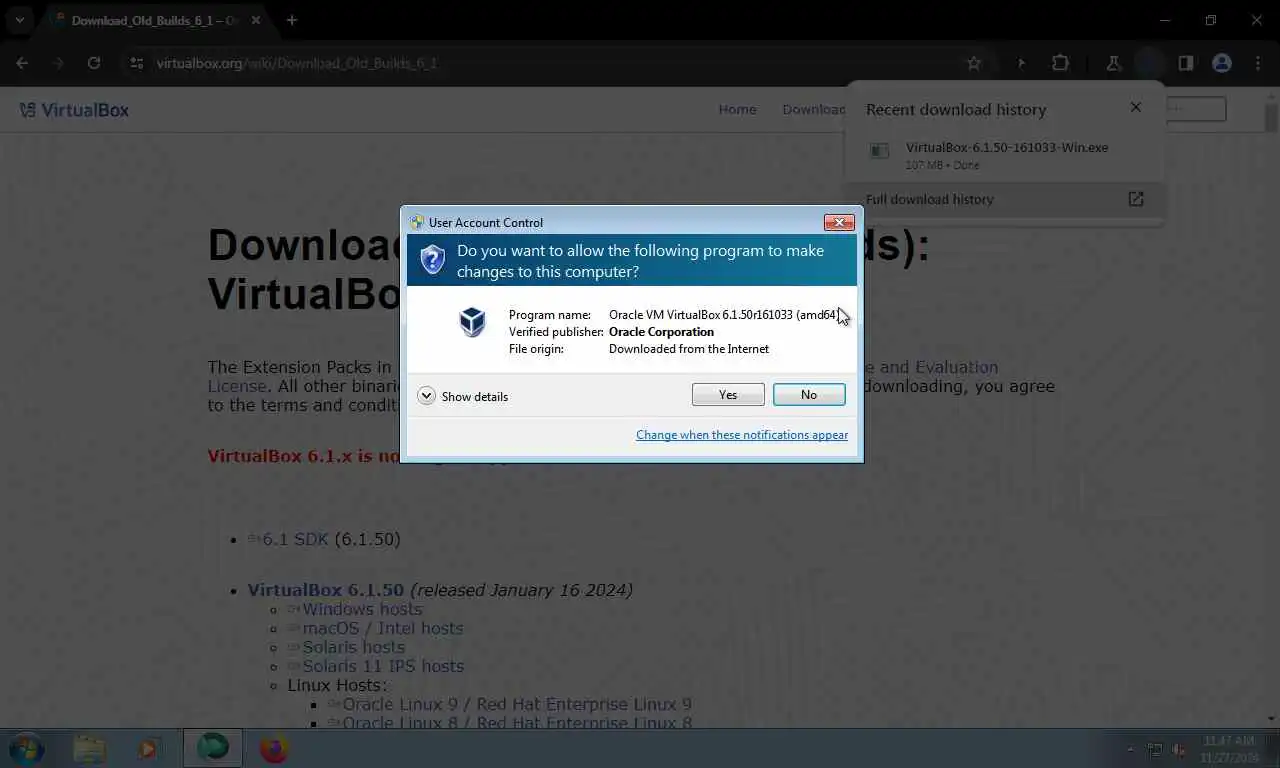1280x768 pixels.
Task: Open the macOS / Intel hosts link
Action: [382, 628]
